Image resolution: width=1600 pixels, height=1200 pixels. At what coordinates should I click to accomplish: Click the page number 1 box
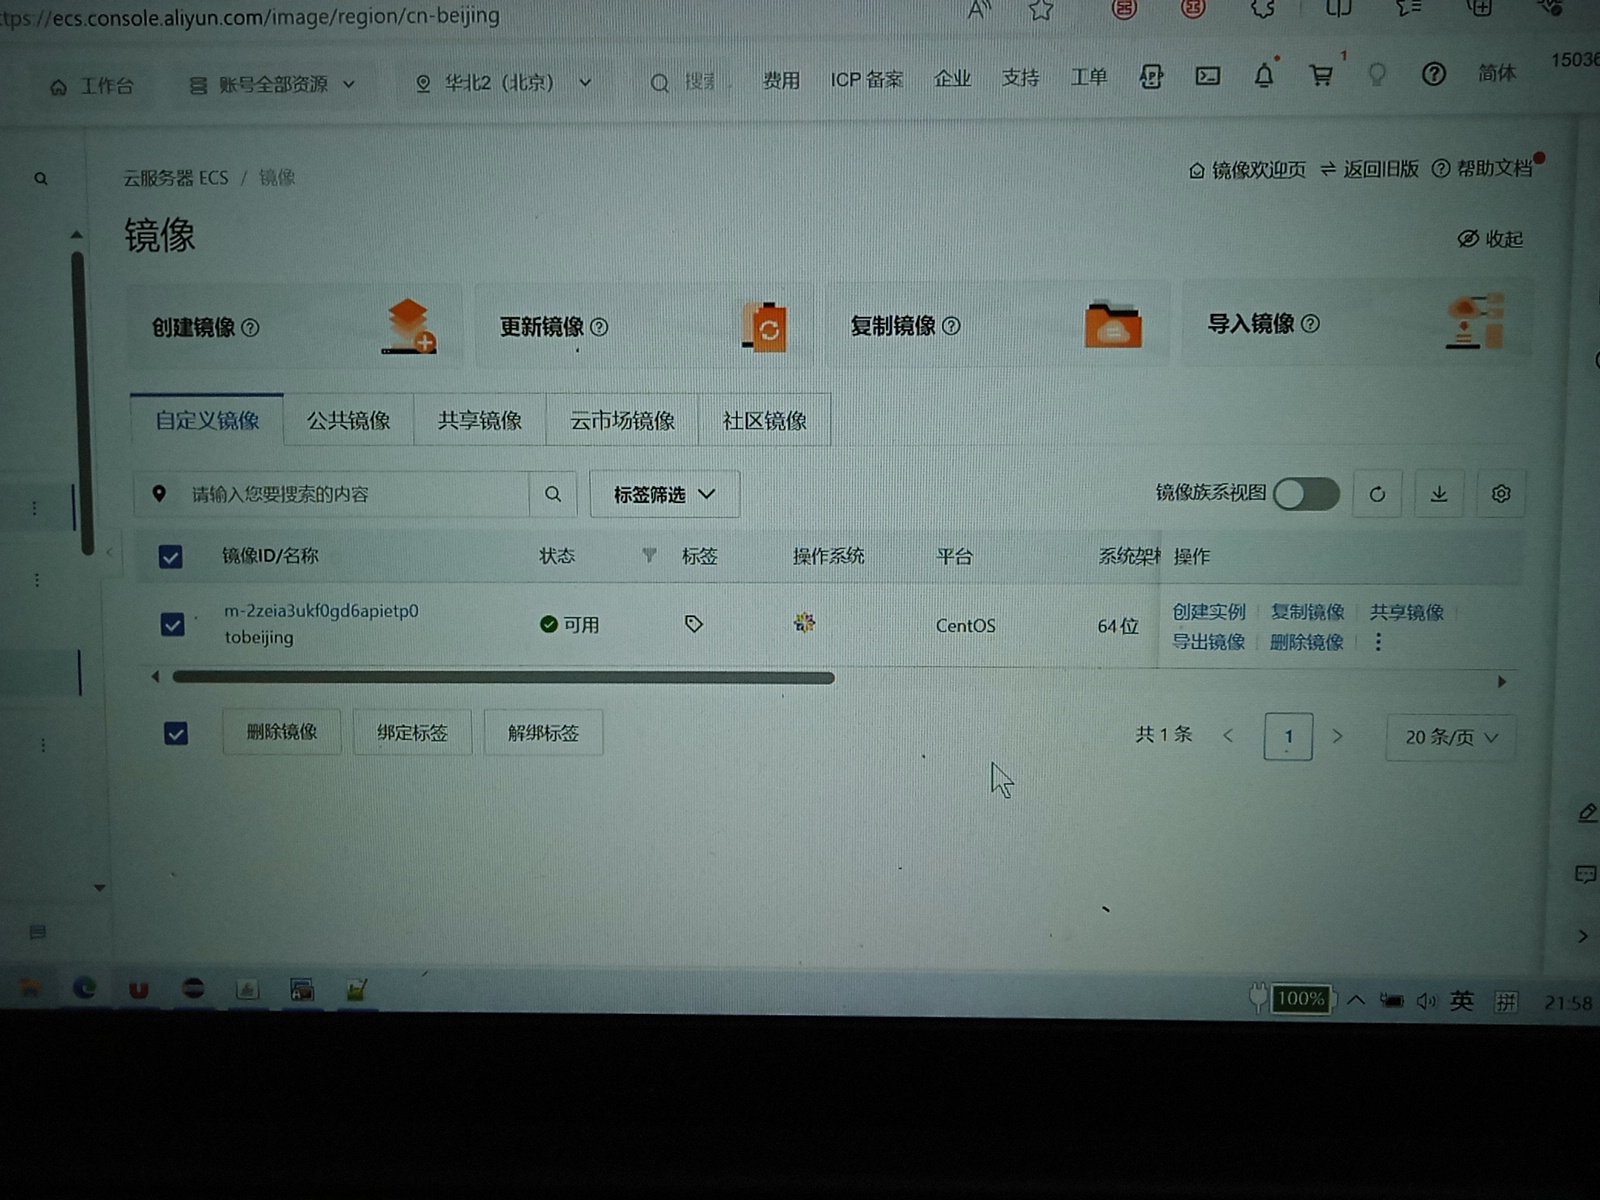(x=1288, y=737)
